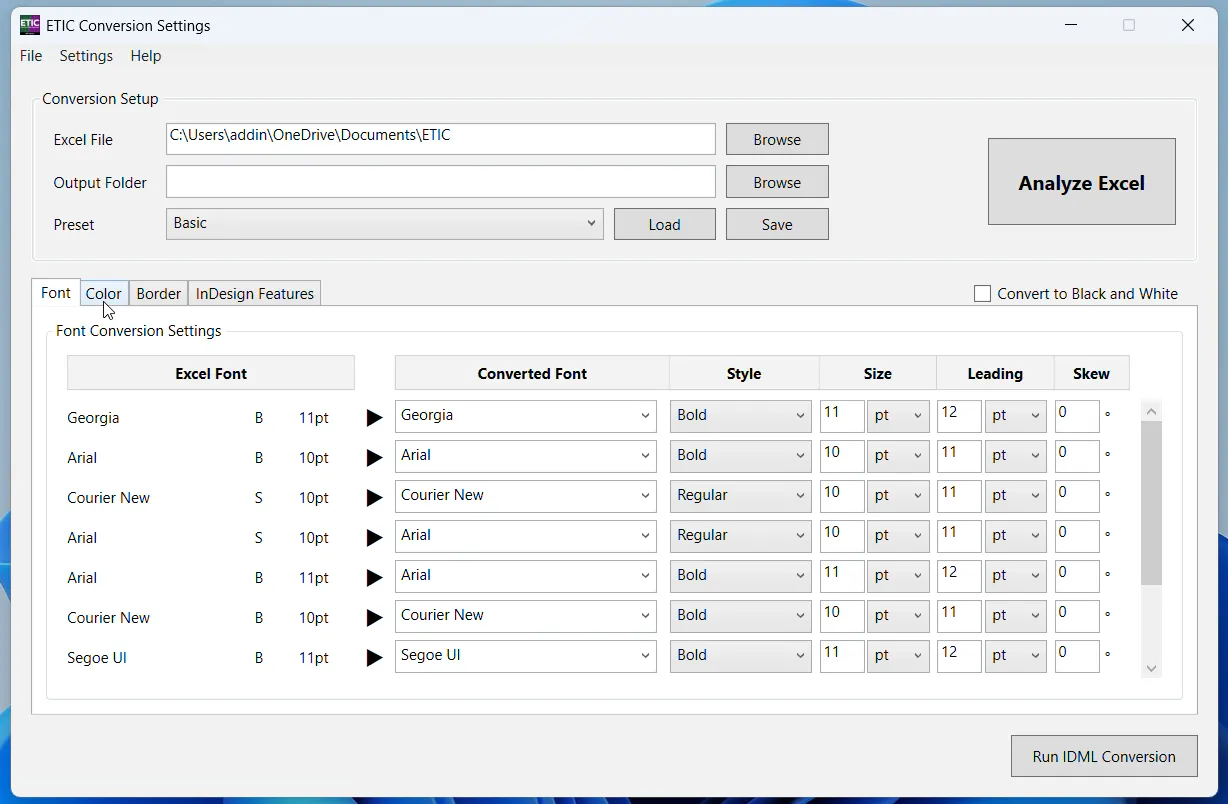Click the font list scrollbar down arrow
Viewport: 1228px width, 804px height.
click(1151, 668)
